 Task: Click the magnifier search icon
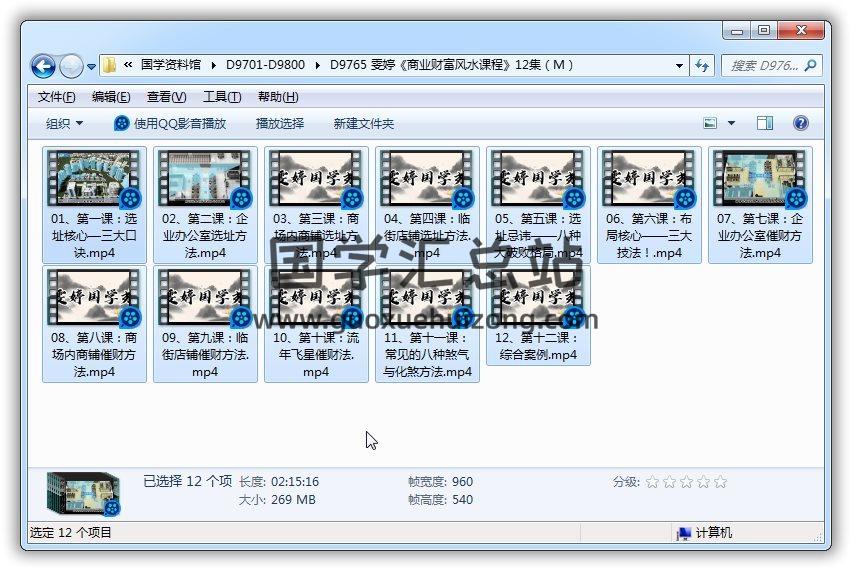810,66
